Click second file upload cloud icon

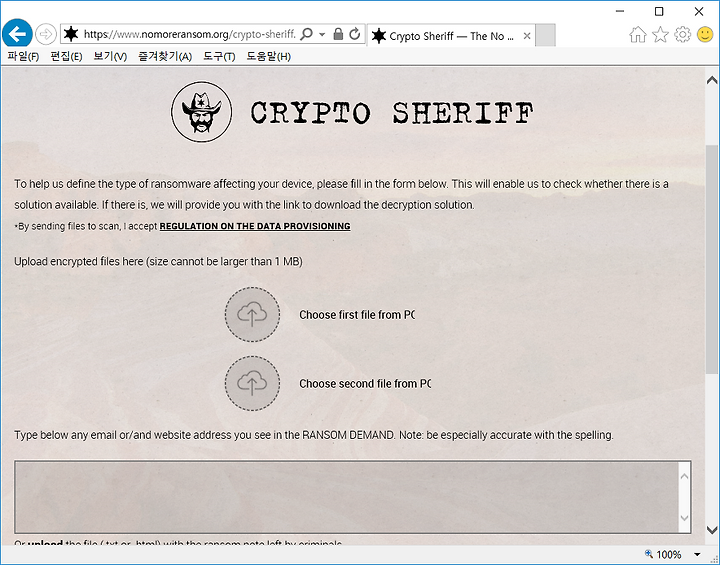coord(252,383)
